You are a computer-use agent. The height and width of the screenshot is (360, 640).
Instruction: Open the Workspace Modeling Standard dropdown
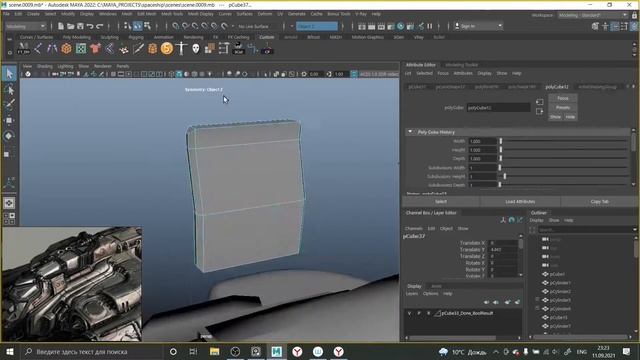pyautogui.click(x=593, y=15)
